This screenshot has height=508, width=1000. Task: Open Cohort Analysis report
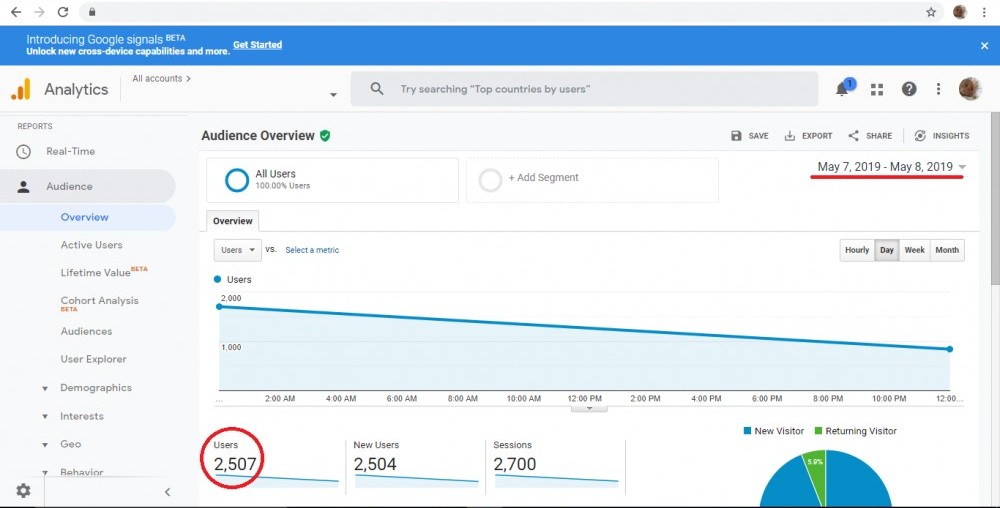point(99,303)
